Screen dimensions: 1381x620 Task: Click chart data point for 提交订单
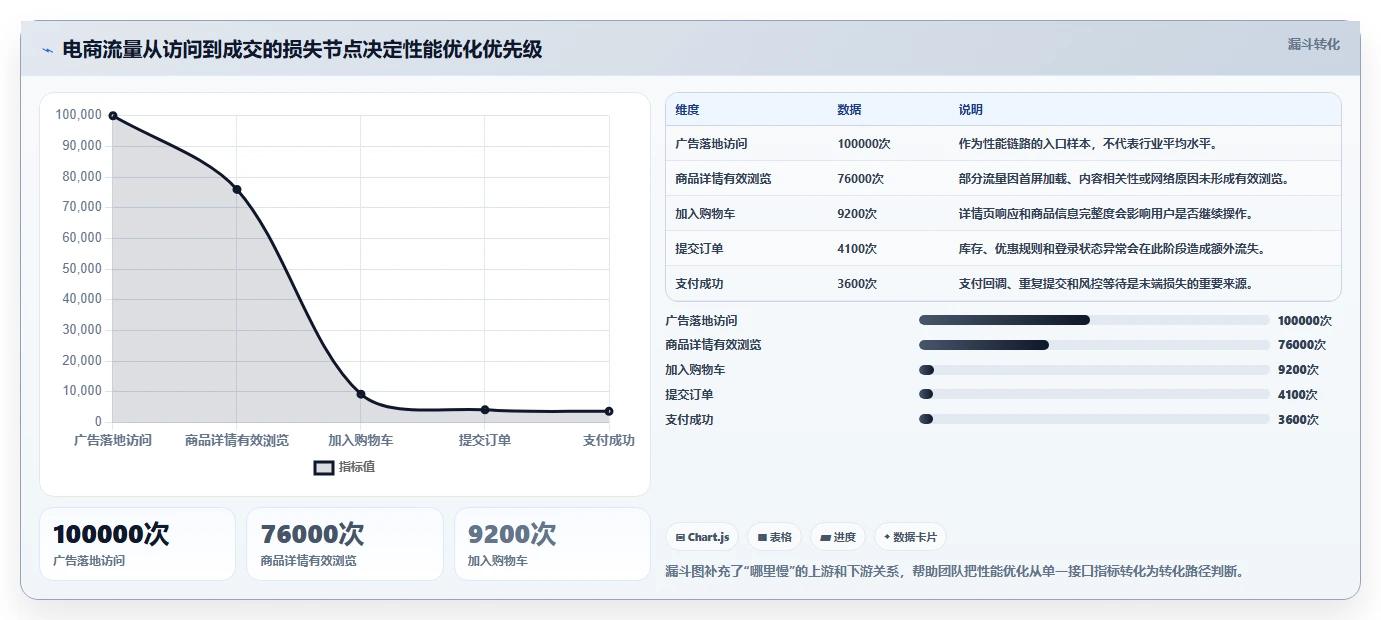[x=485, y=410]
